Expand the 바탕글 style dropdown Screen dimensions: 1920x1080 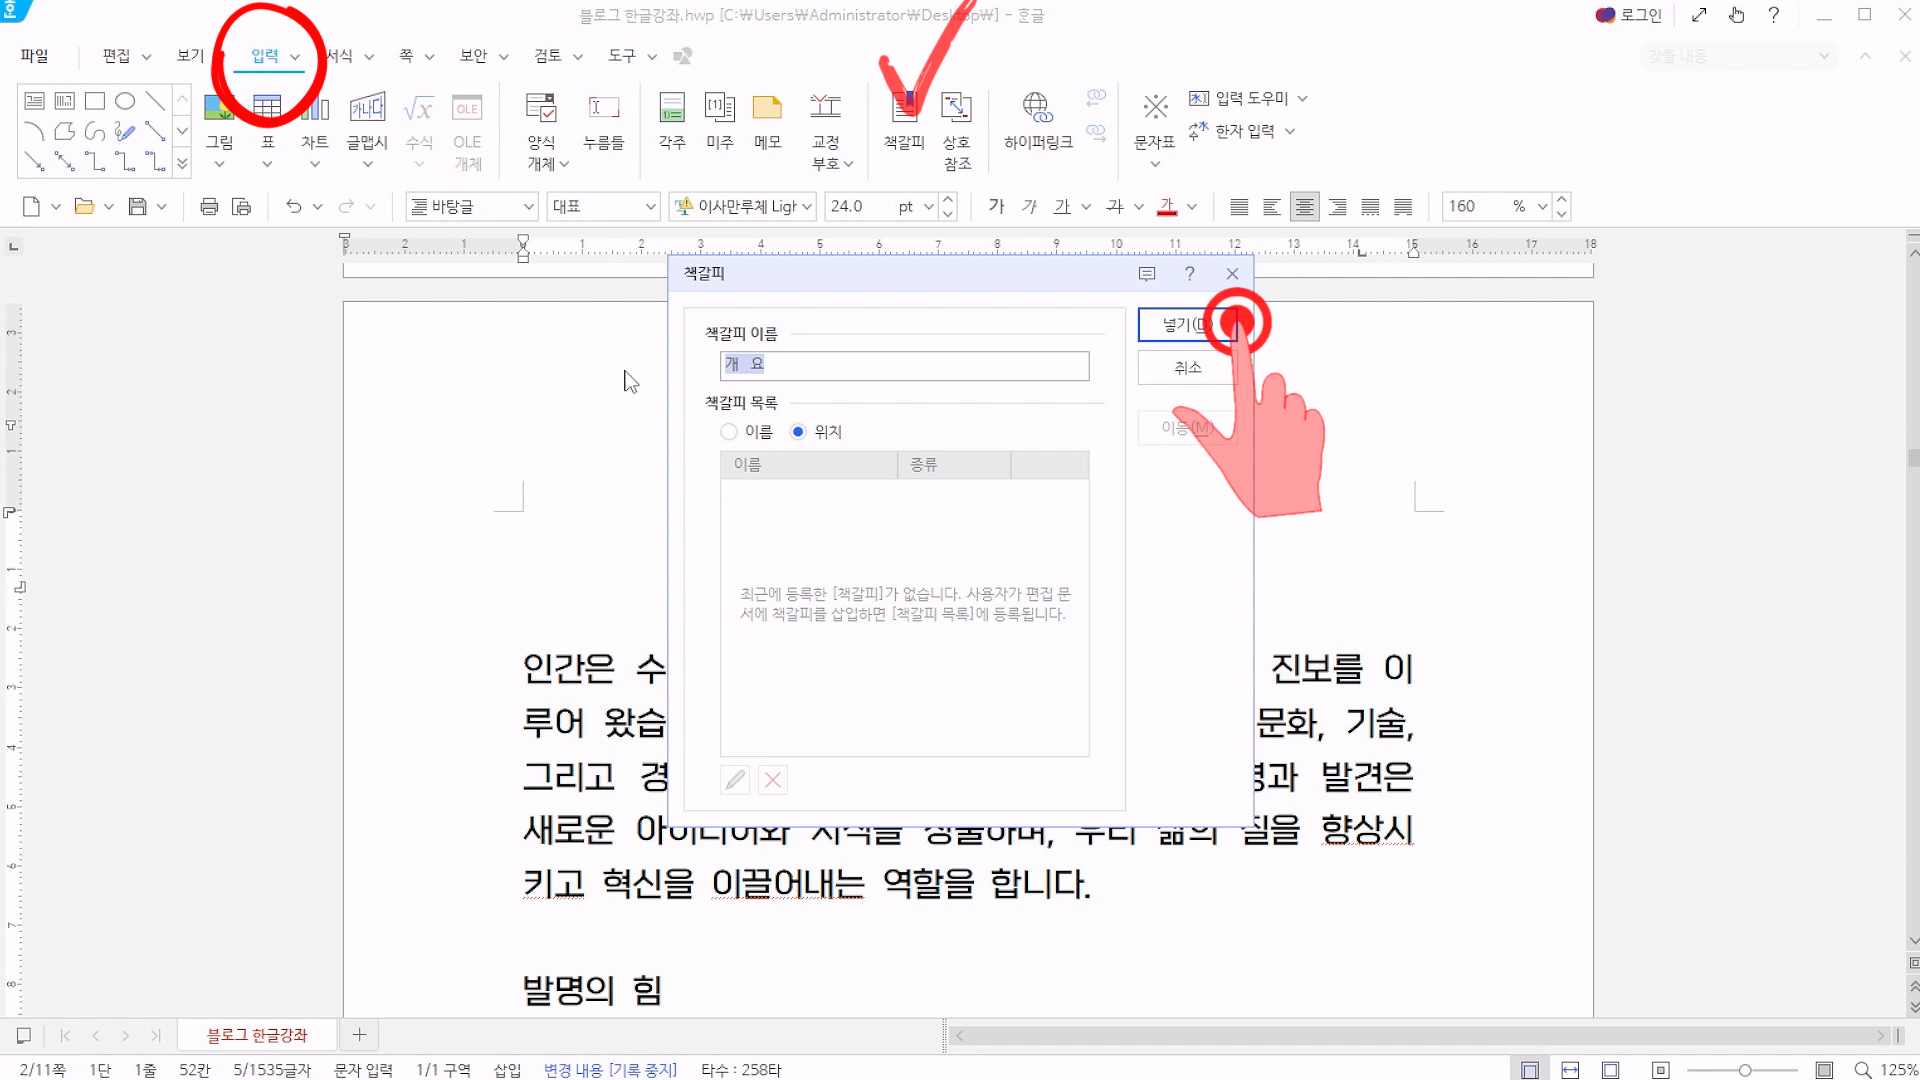(x=528, y=207)
